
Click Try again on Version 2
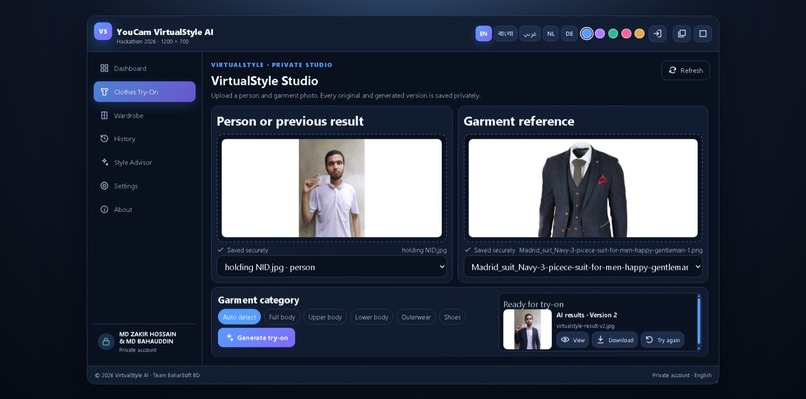click(x=662, y=340)
